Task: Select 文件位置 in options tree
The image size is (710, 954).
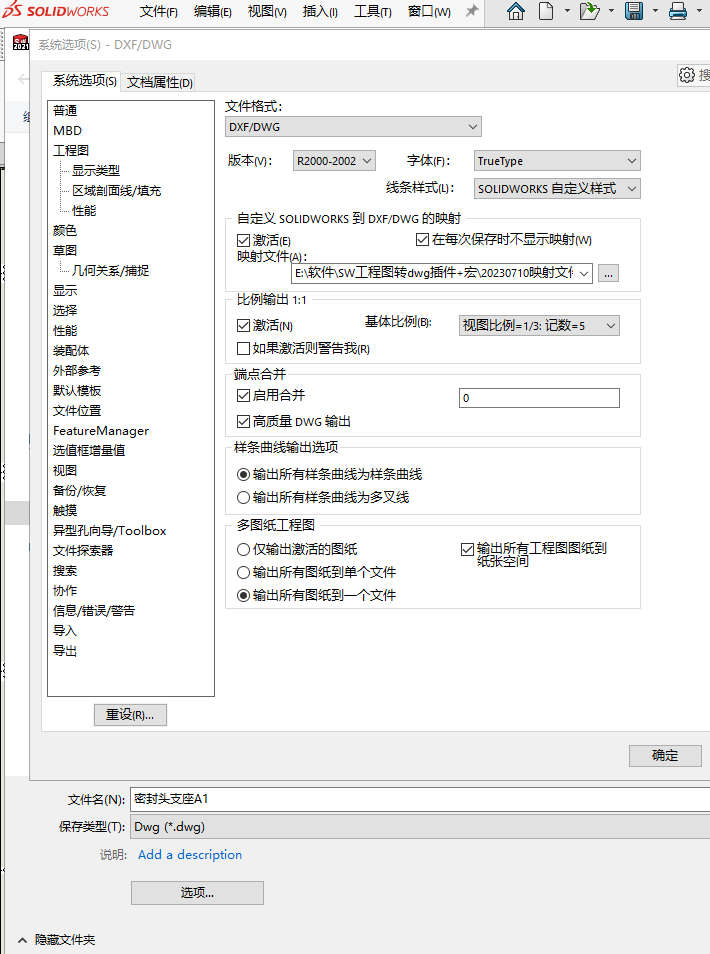Action: 77,411
